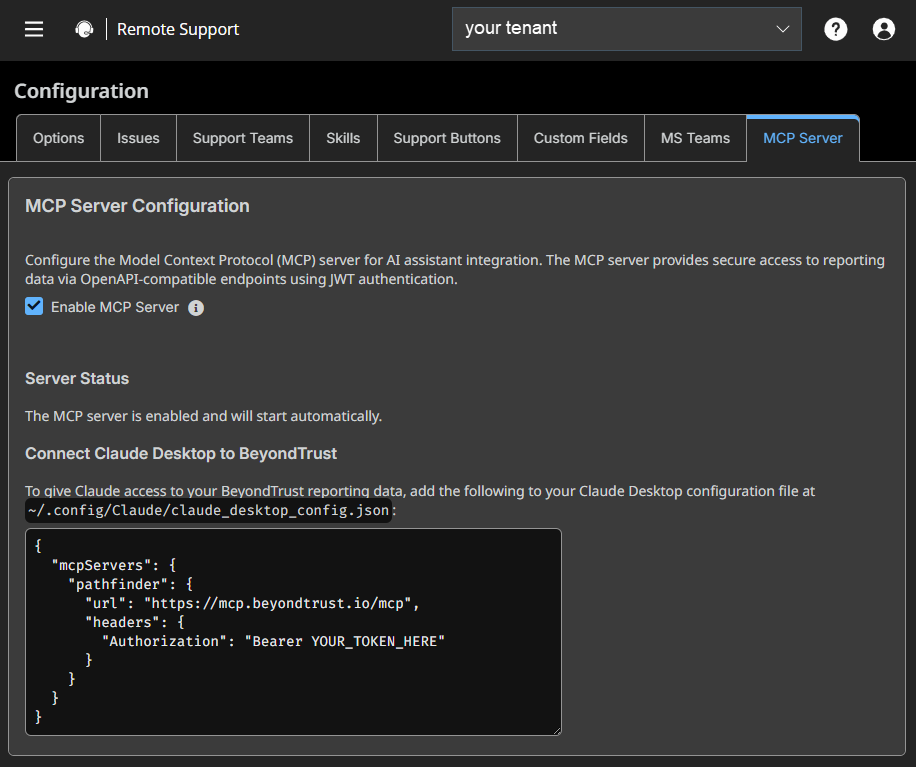
Task: Select the Support Buttons tab
Action: tap(447, 138)
